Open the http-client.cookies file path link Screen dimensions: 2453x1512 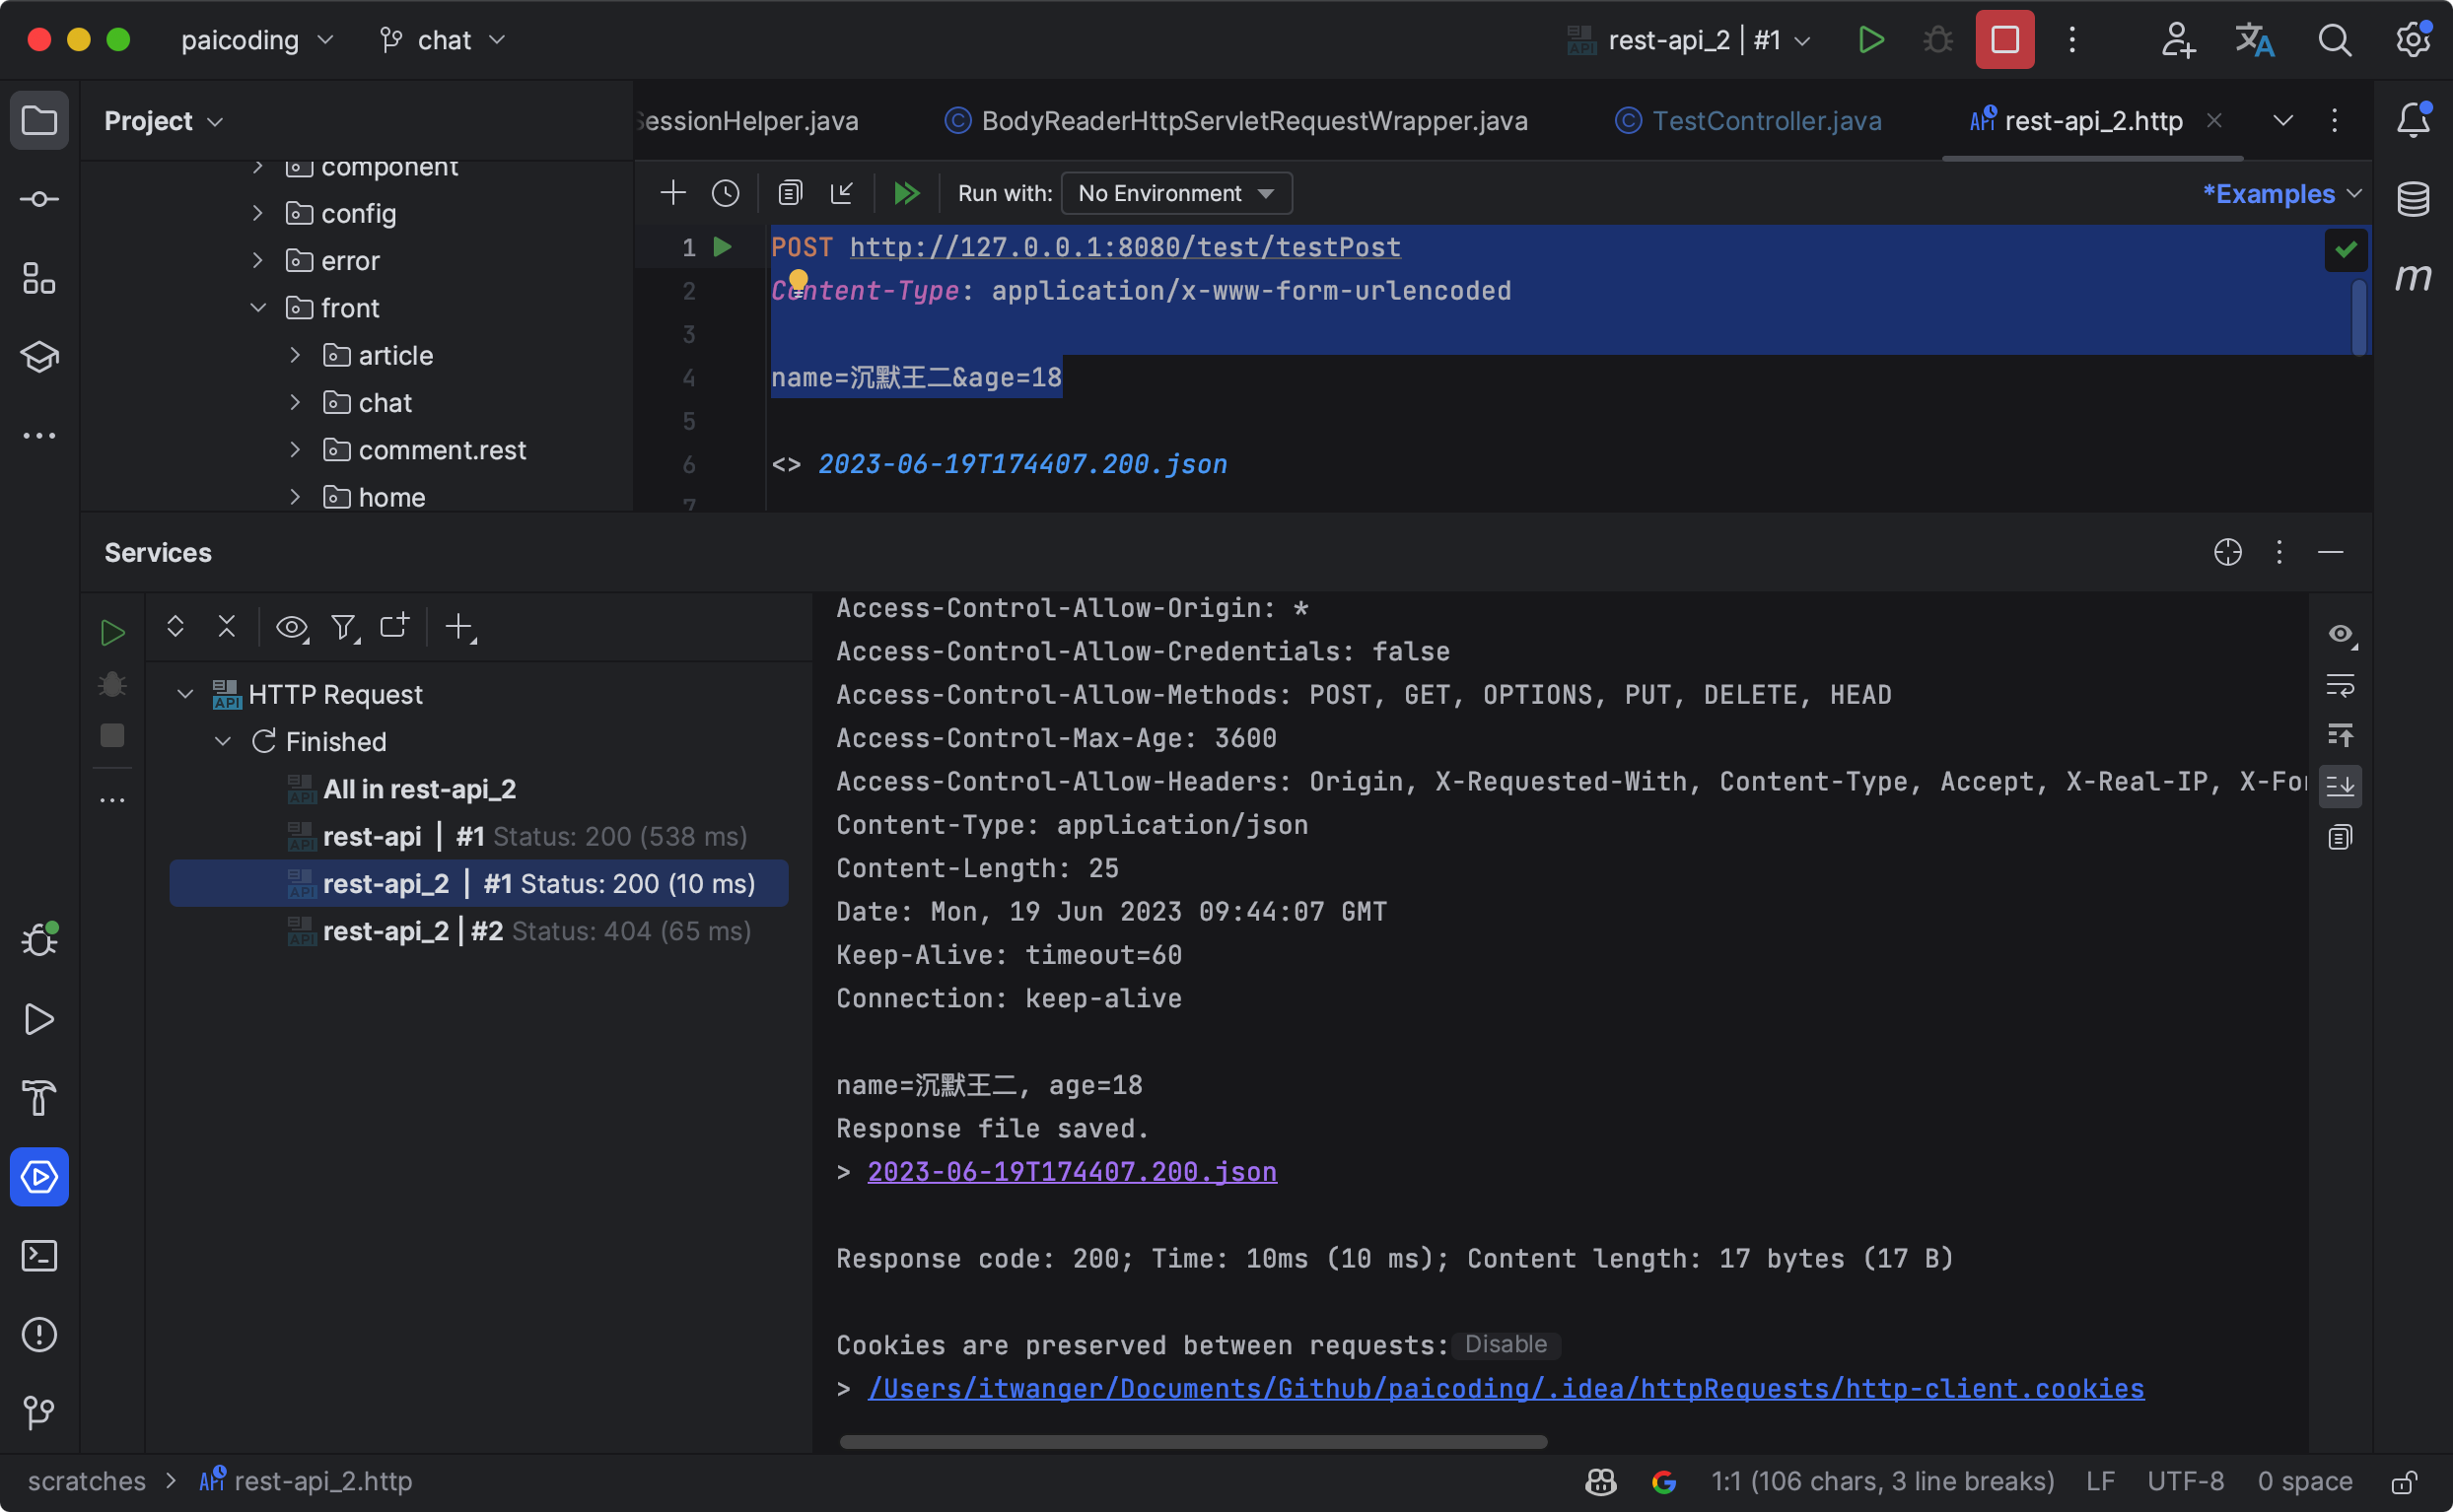(x=1504, y=1389)
